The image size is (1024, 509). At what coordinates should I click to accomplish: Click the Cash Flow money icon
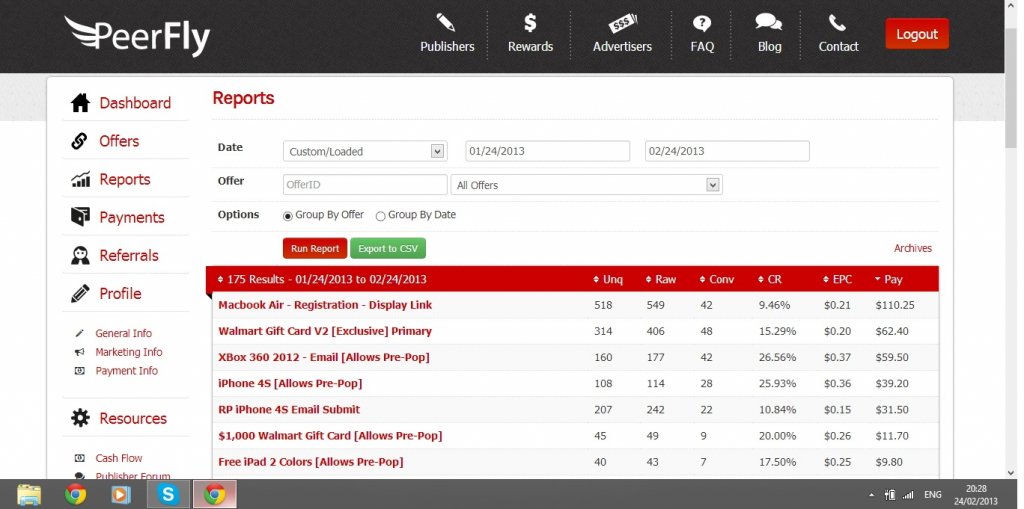(x=80, y=459)
